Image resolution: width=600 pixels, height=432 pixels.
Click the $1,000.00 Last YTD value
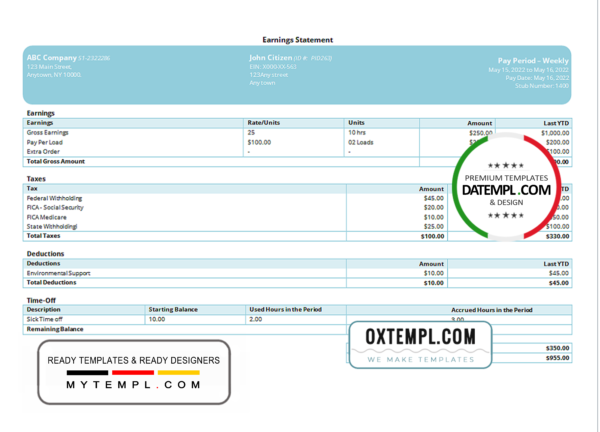coord(555,133)
